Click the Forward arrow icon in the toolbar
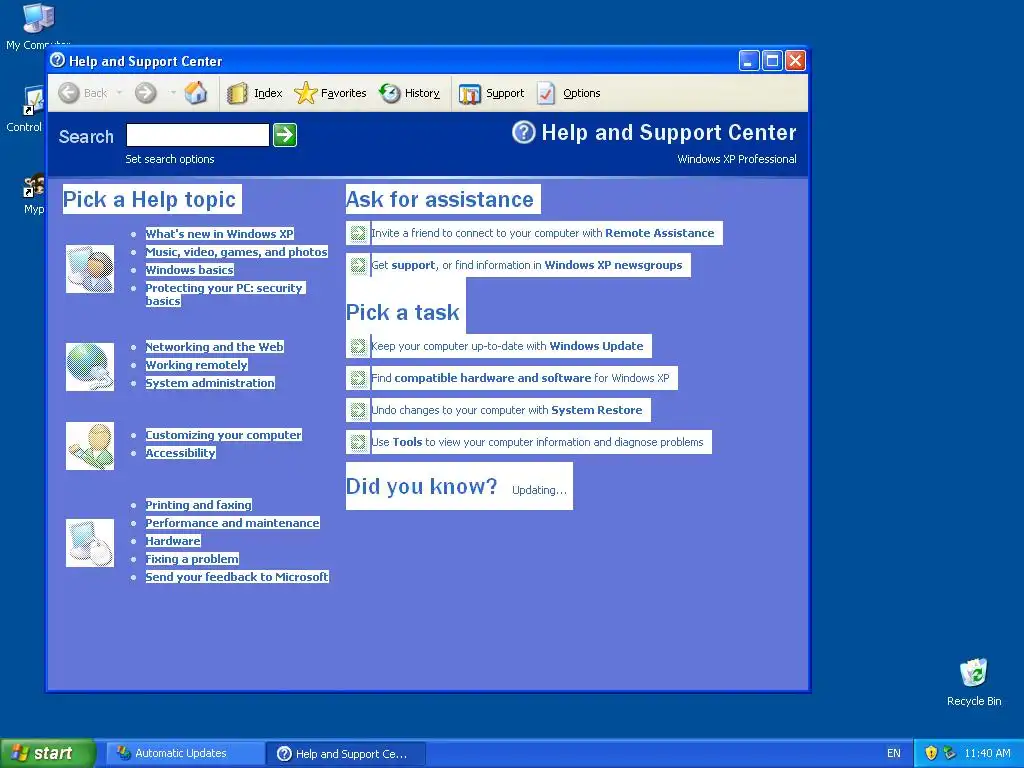 click(x=146, y=93)
